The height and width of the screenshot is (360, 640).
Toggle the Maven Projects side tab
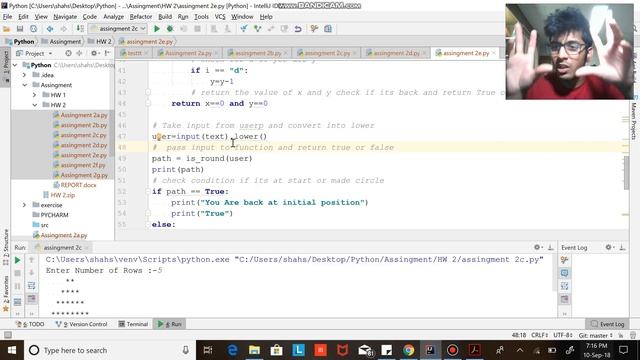point(634,121)
